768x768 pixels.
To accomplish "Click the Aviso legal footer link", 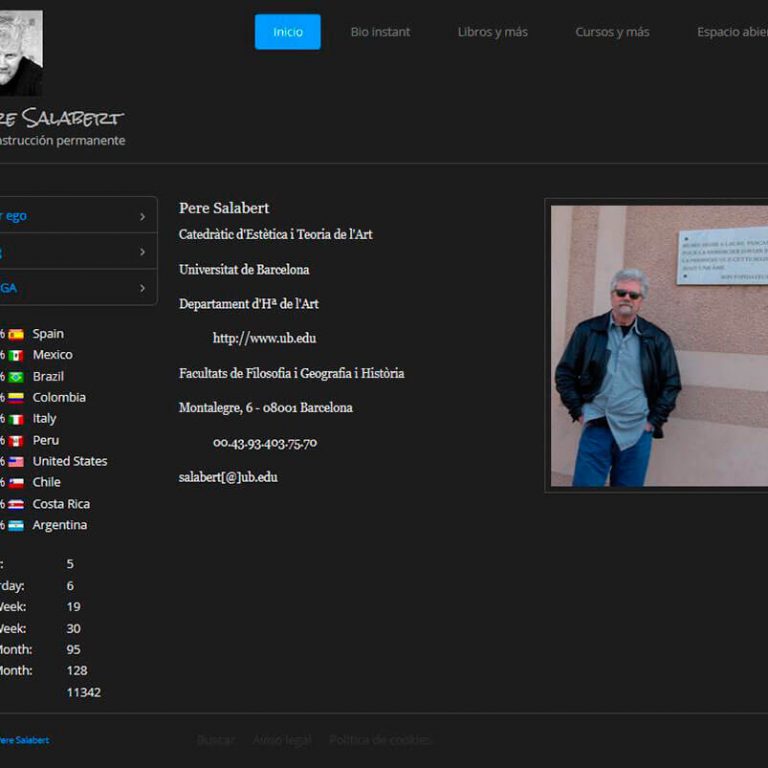I will 282,740.
